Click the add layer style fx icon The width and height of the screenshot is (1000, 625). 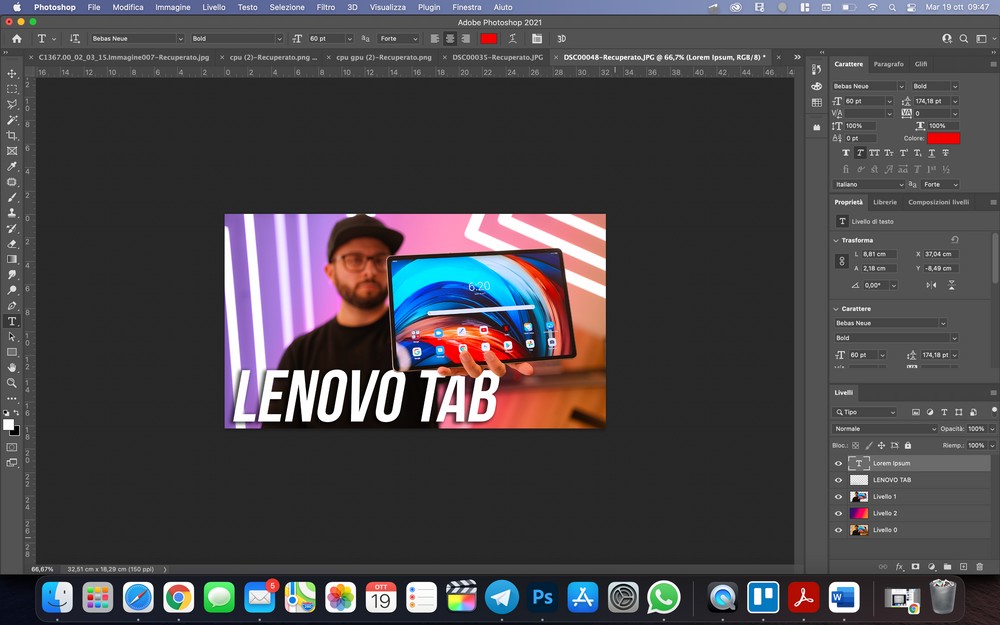point(899,566)
